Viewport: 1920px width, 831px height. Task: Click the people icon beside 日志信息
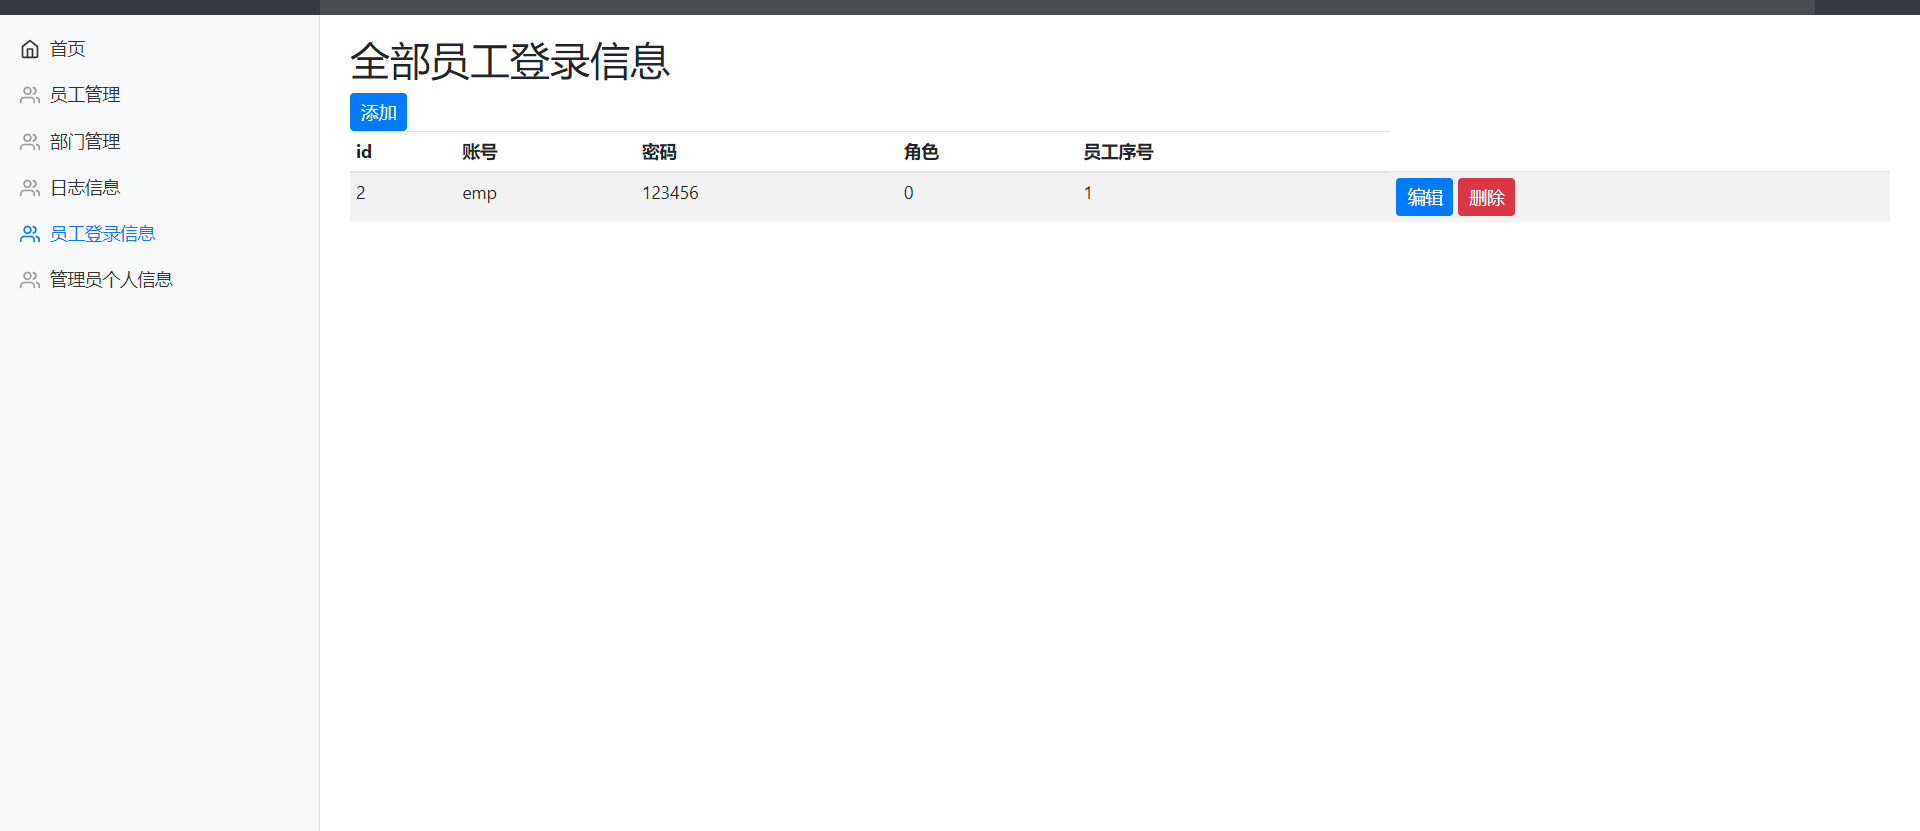click(30, 188)
